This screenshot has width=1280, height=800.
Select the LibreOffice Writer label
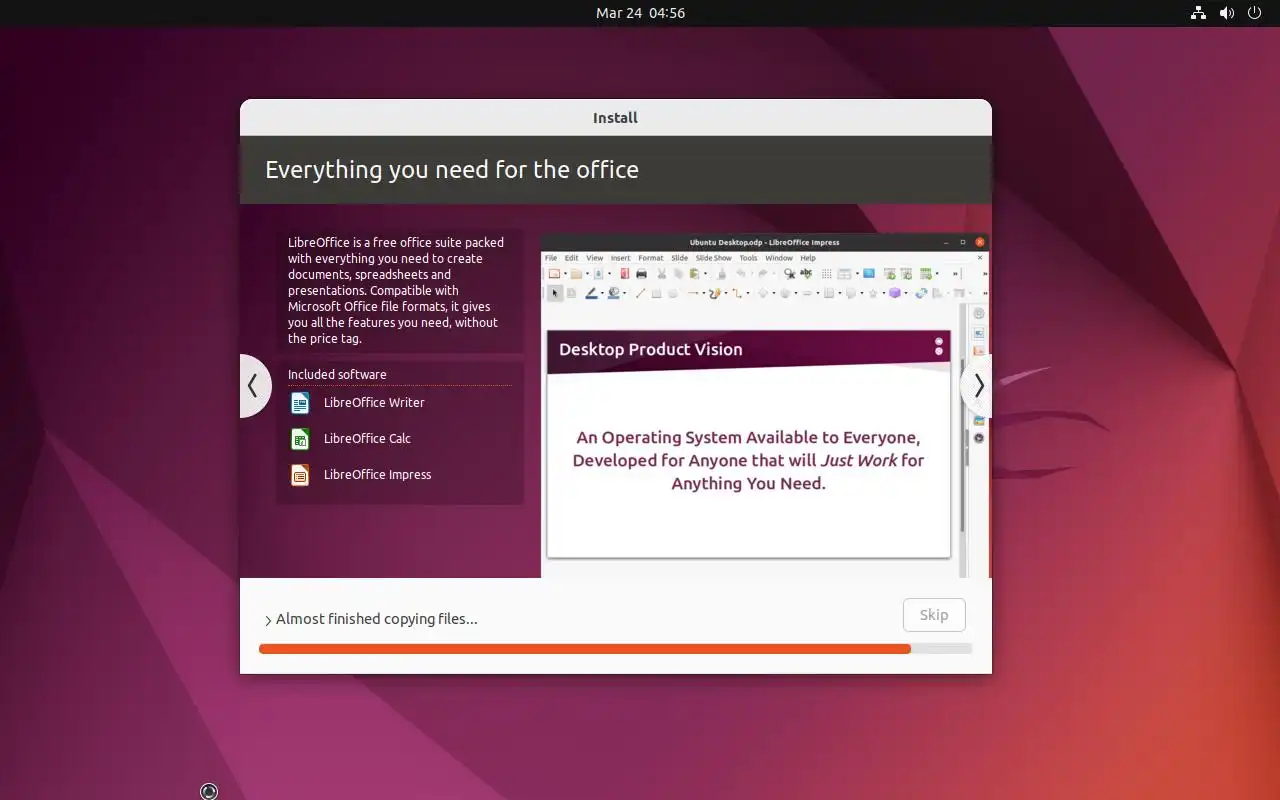[374, 402]
